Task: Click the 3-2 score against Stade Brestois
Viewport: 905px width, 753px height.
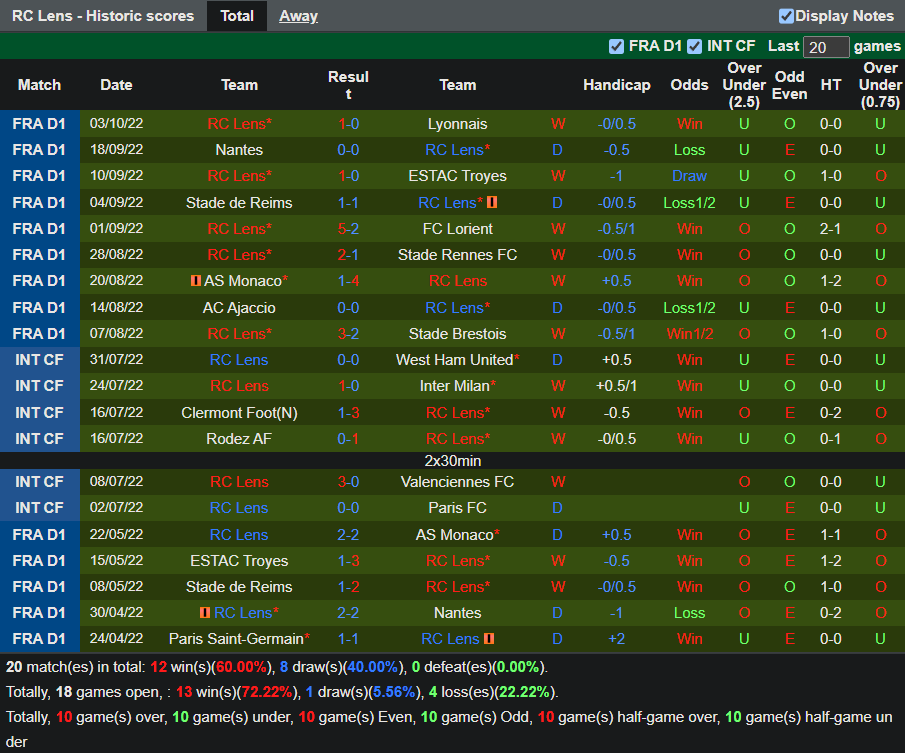Action: 348,334
